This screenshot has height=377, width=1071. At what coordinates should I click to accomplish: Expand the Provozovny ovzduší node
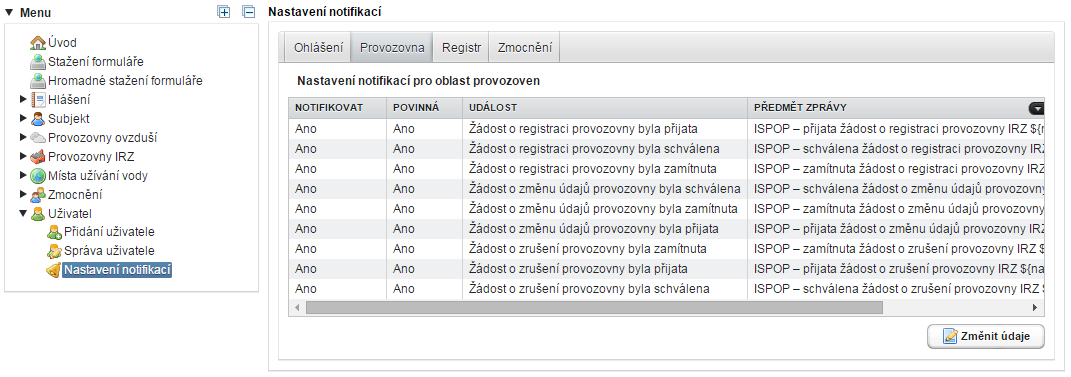24,138
